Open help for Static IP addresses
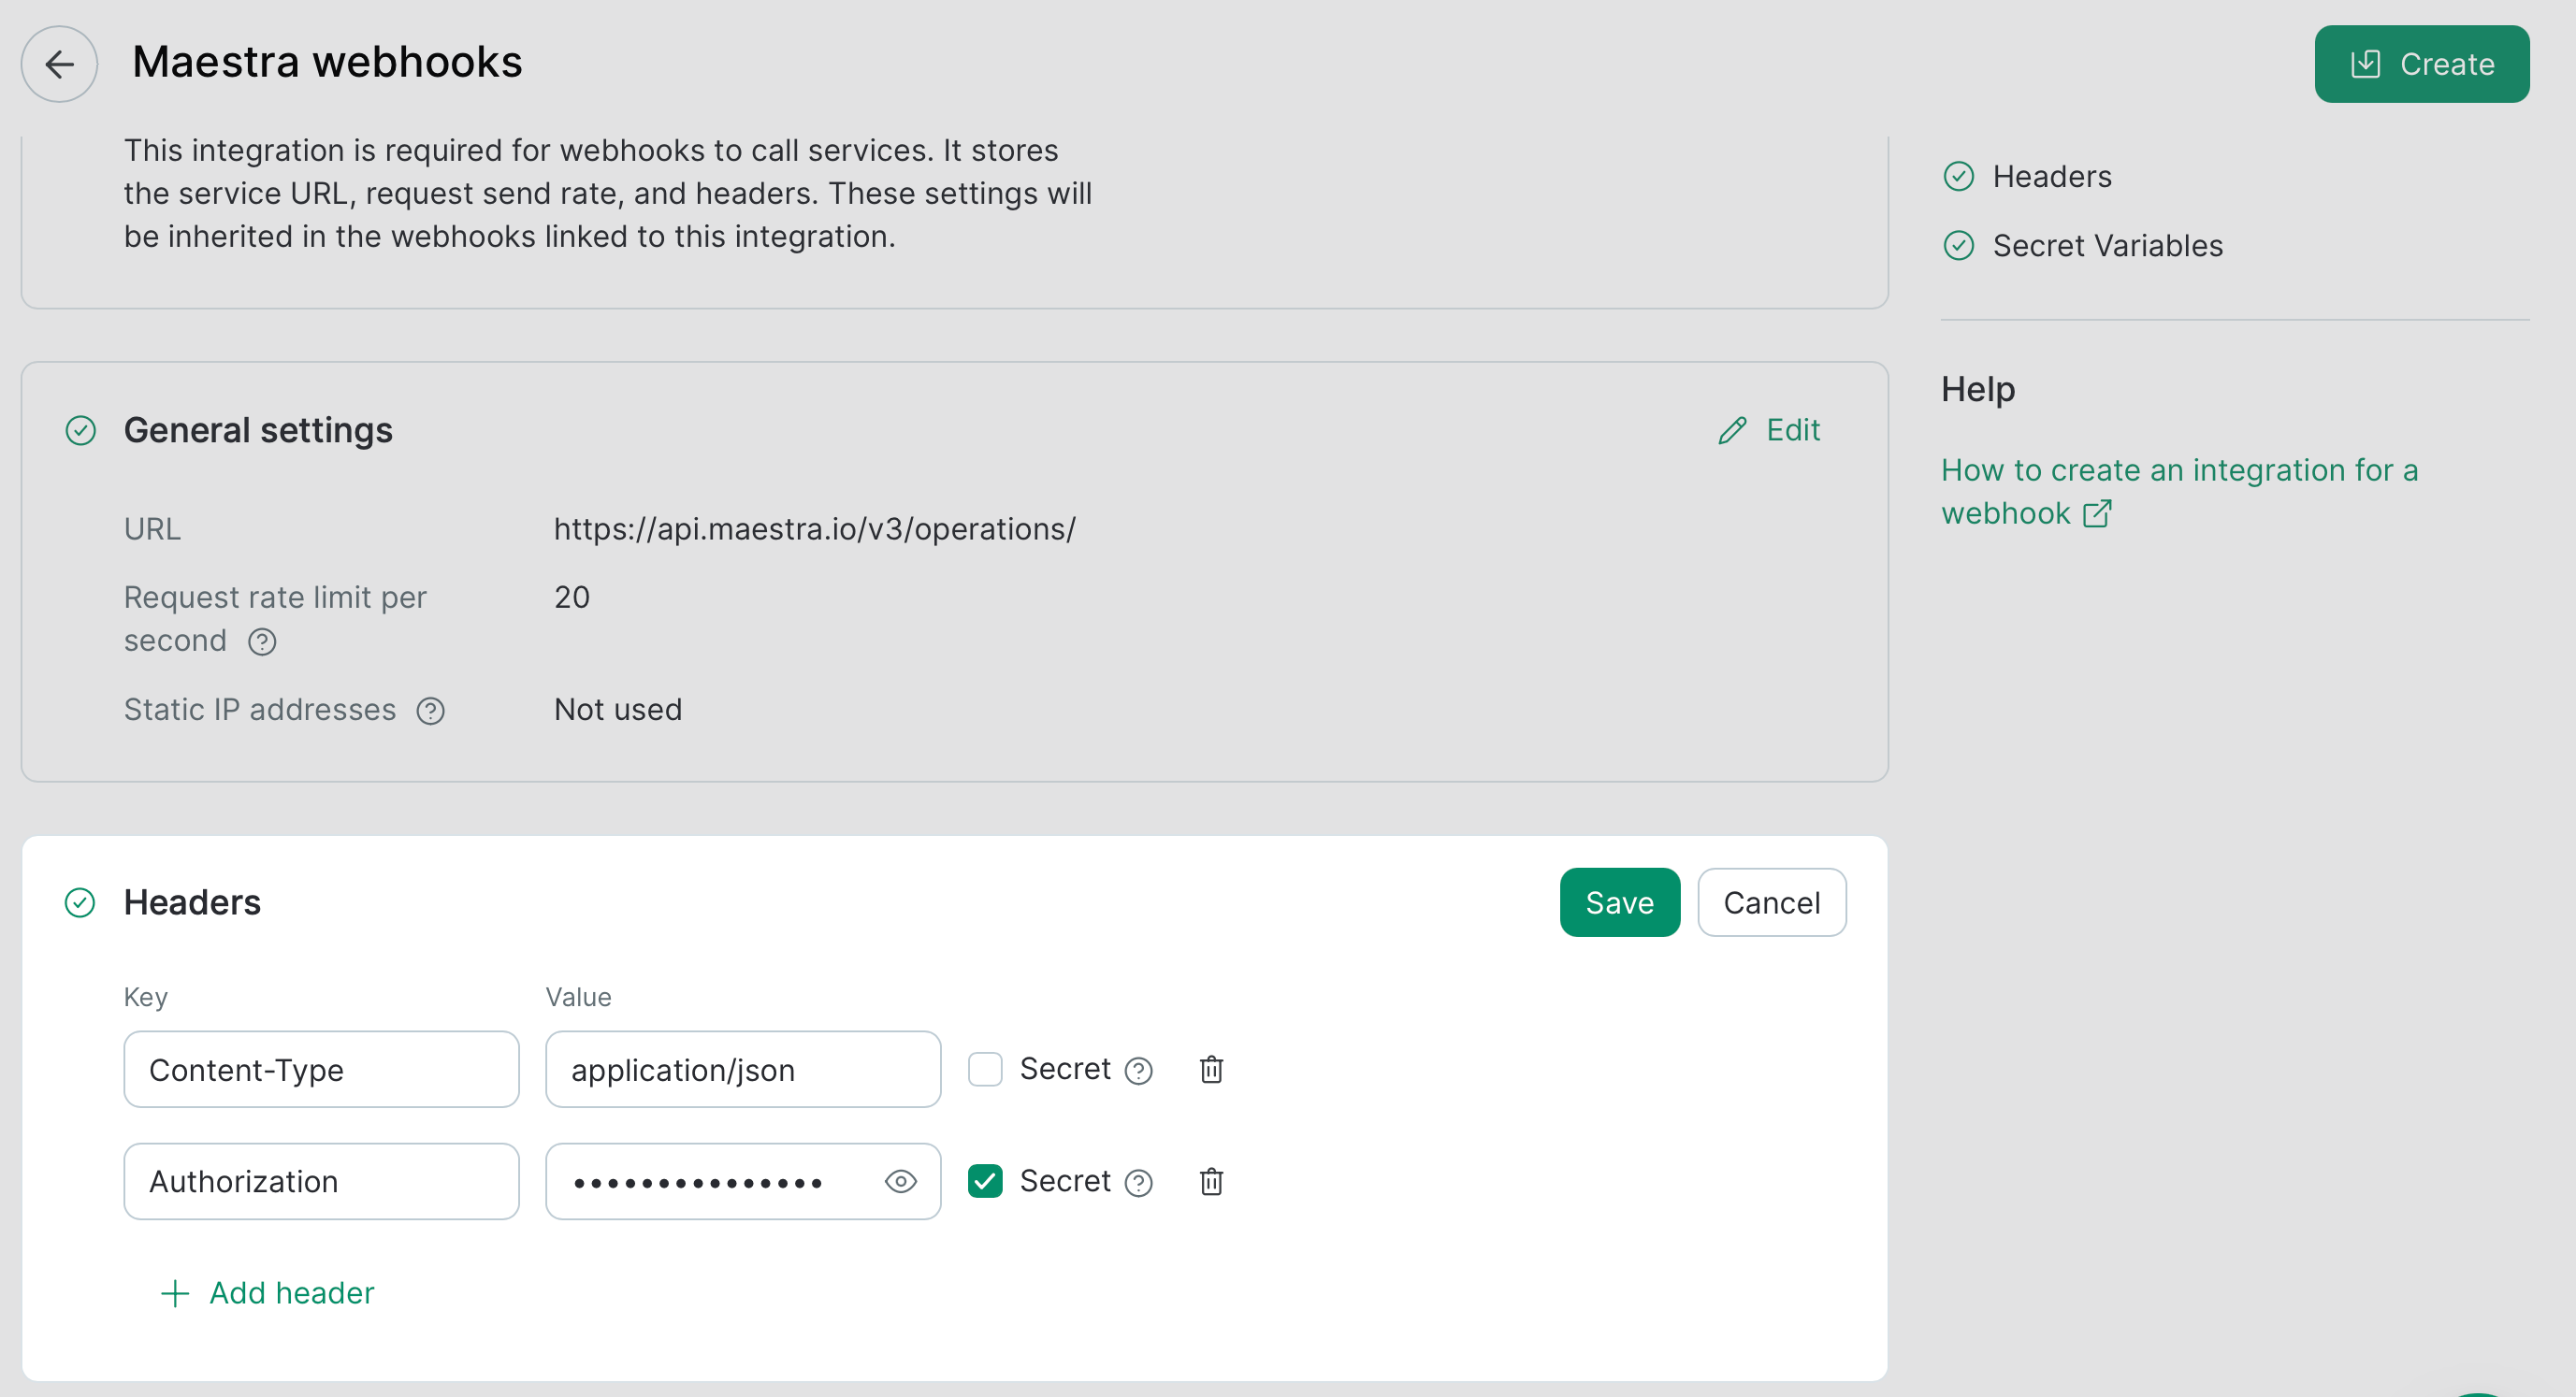This screenshot has width=2576, height=1397. [x=431, y=711]
